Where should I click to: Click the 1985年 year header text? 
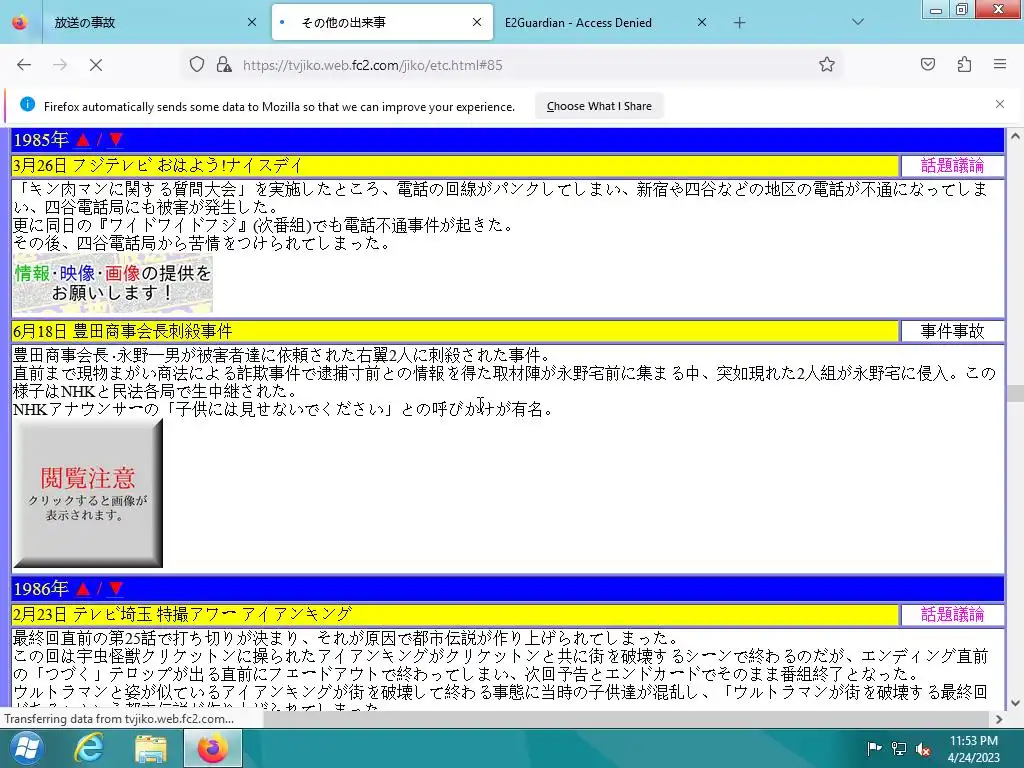(x=40, y=140)
